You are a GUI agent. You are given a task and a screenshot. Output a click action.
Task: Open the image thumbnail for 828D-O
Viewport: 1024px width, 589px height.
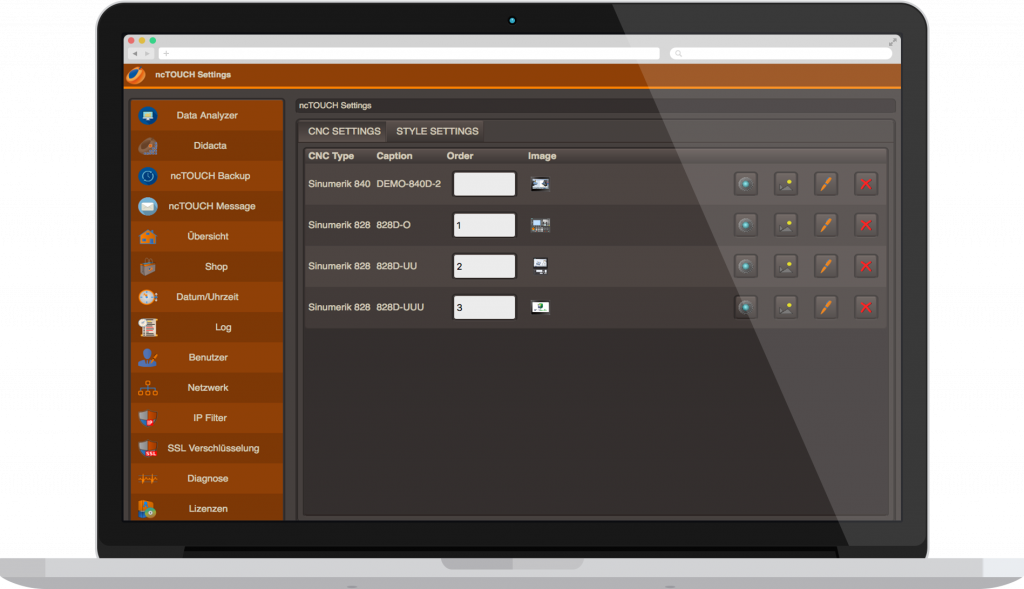[x=540, y=225]
